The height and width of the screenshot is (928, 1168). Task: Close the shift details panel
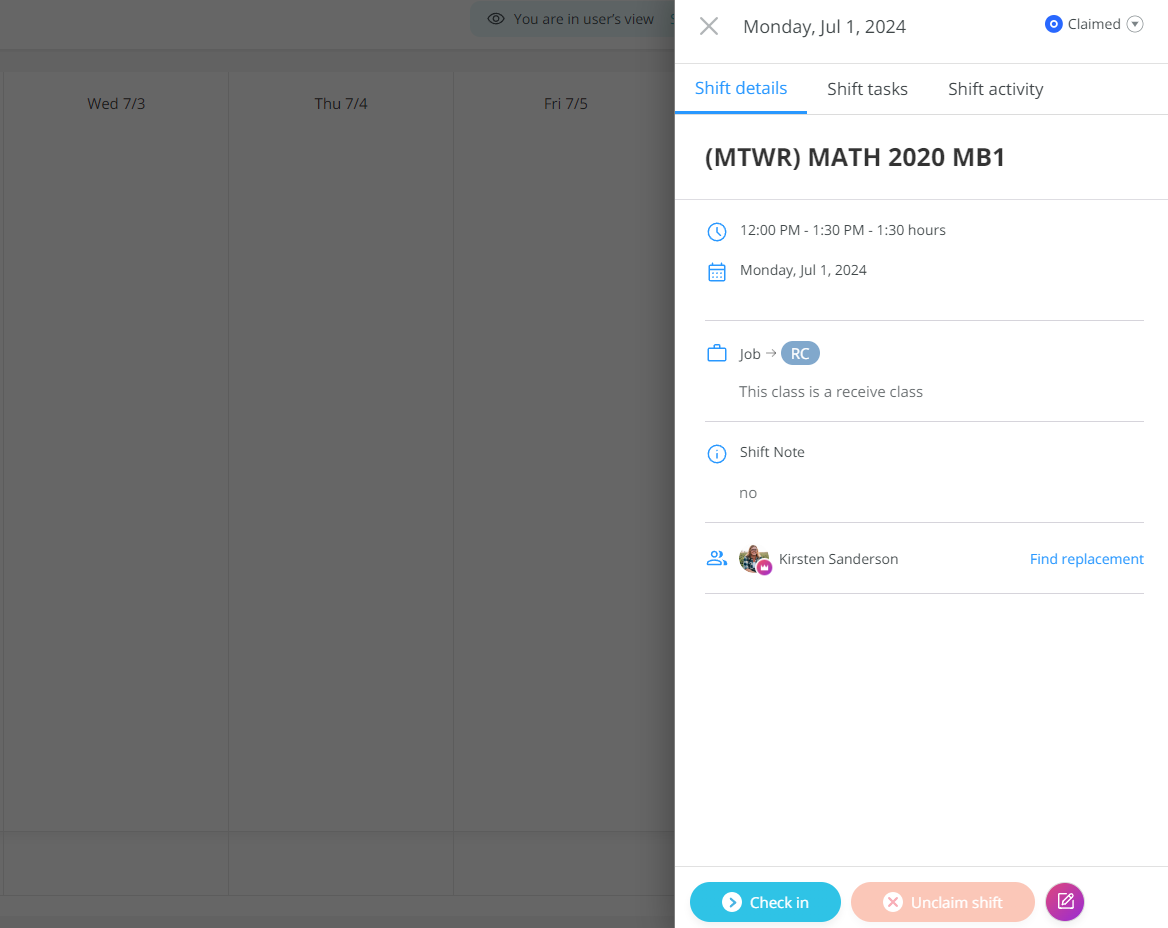coord(709,26)
